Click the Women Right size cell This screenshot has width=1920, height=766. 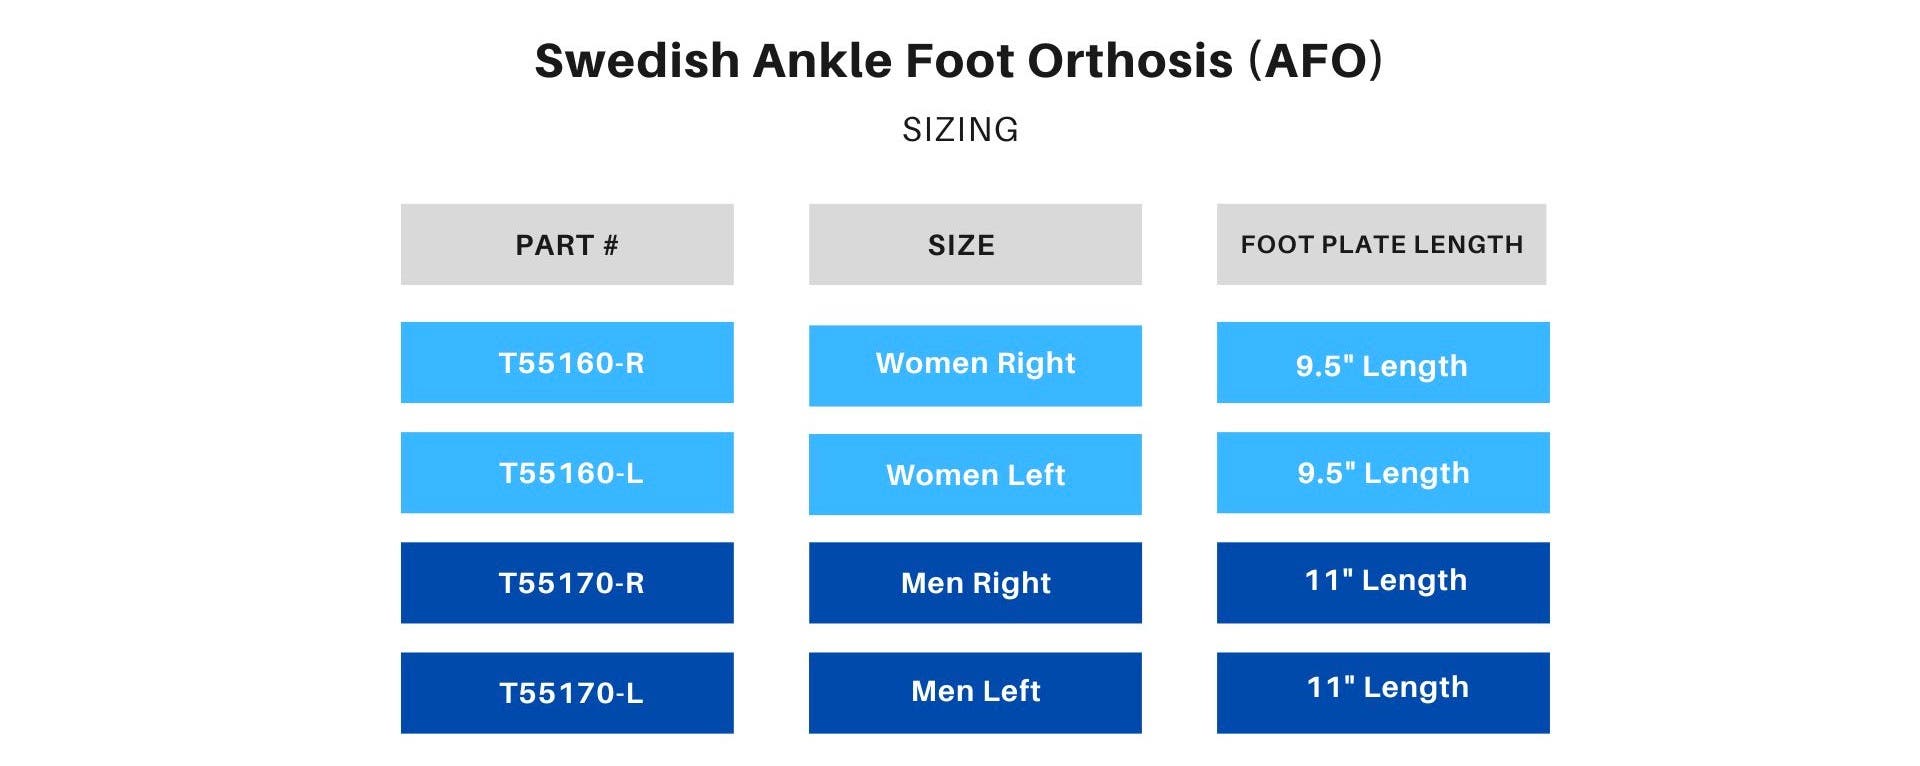pyautogui.click(x=975, y=365)
